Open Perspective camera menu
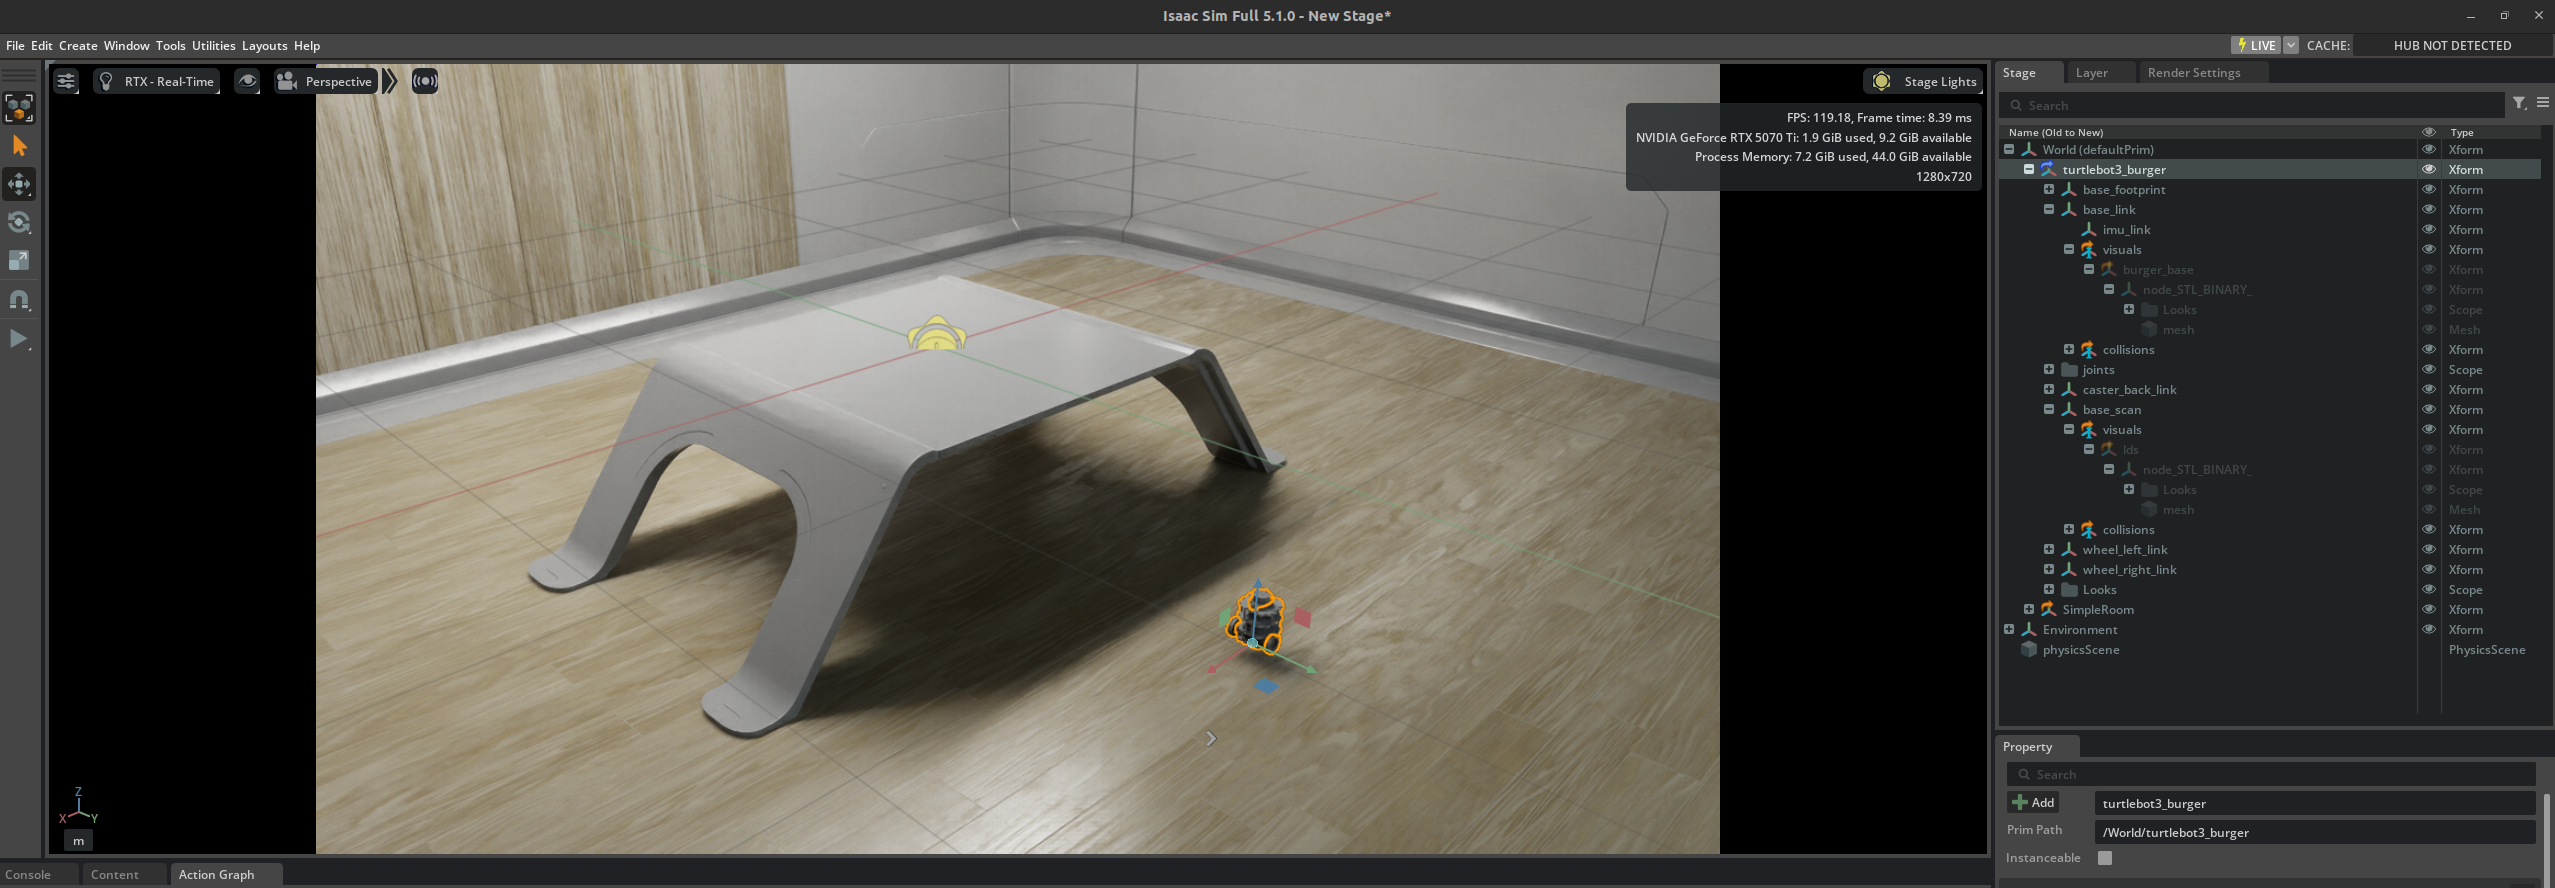Viewport: 2555px width, 888px height. pos(325,81)
